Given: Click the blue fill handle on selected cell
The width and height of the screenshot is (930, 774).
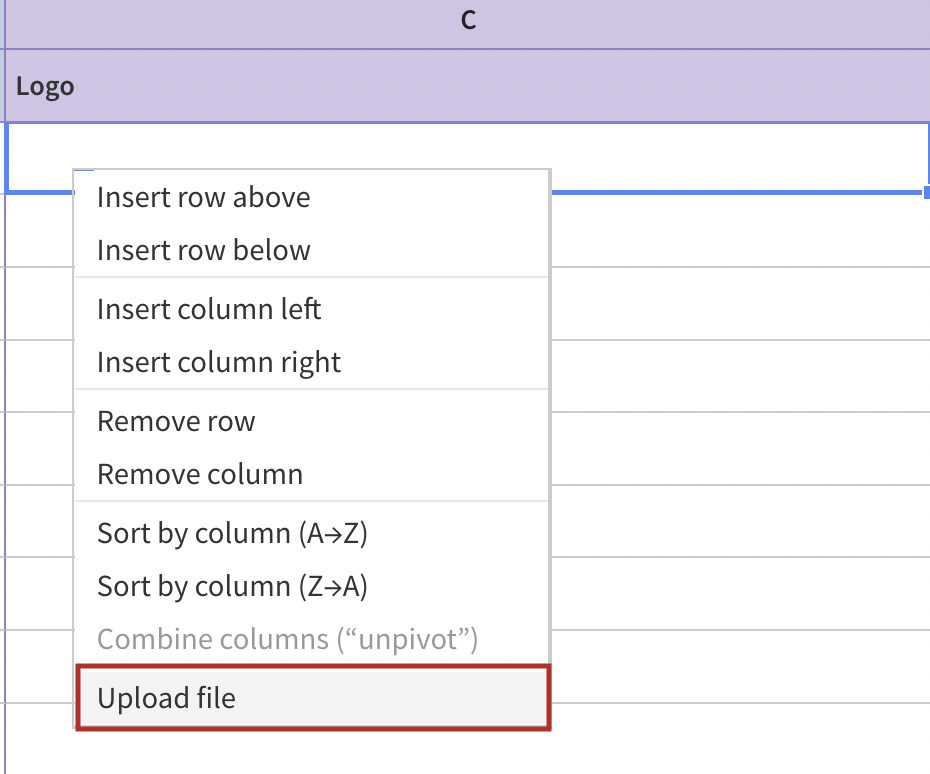Looking at the screenshot, I should click(x=926, y=191).
